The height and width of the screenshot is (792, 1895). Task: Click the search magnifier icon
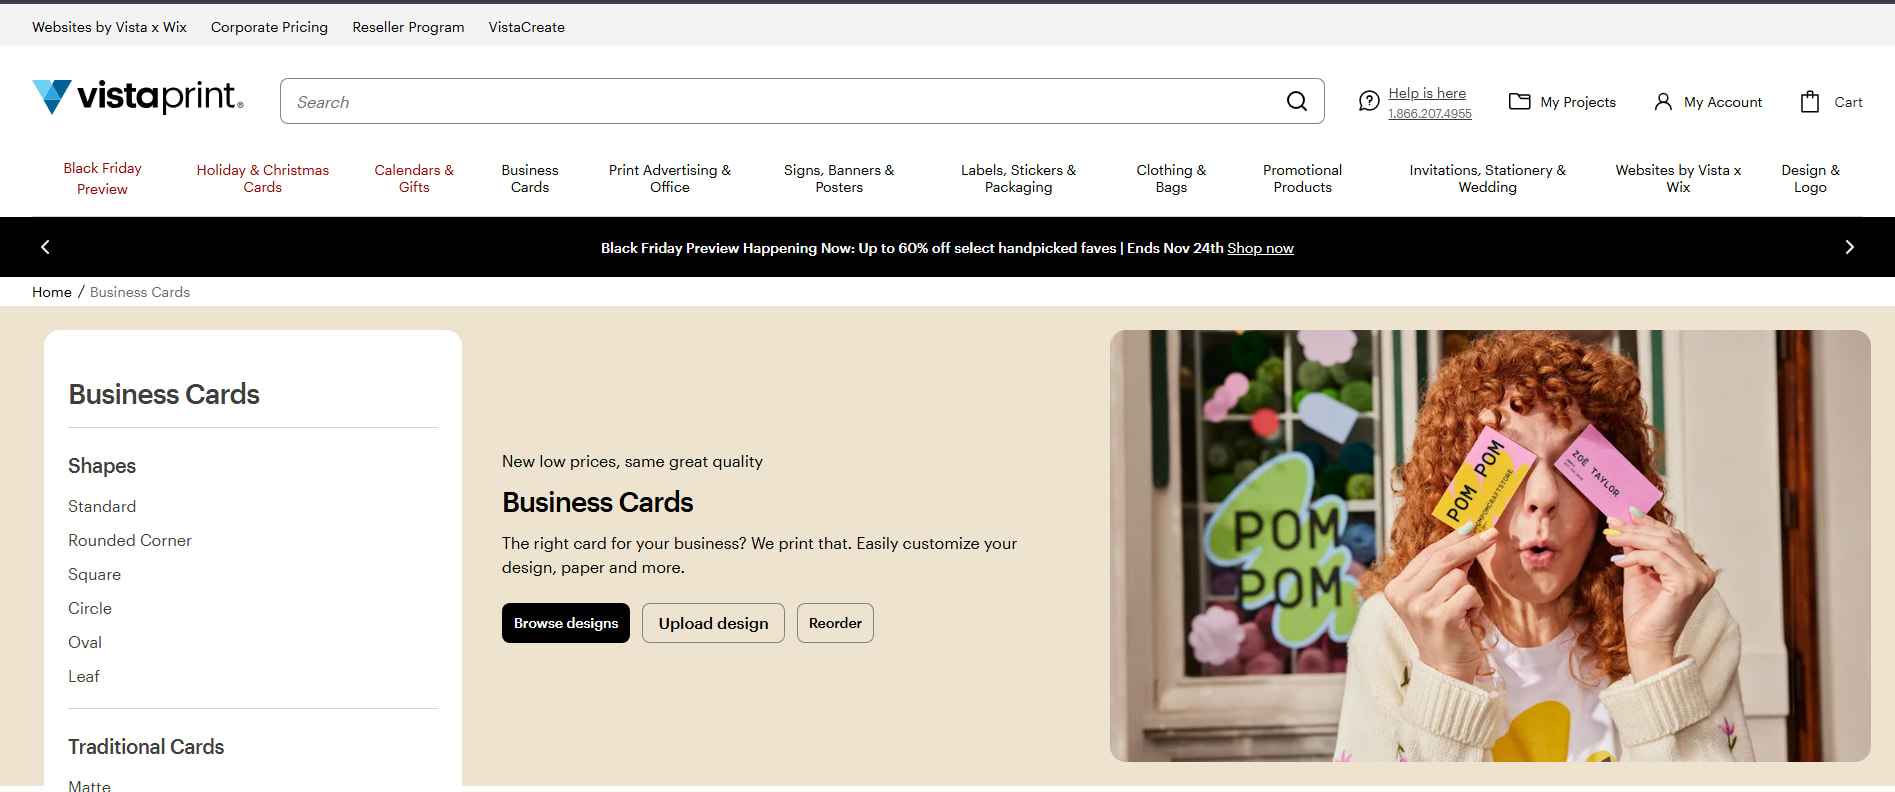click(1297, 101)
